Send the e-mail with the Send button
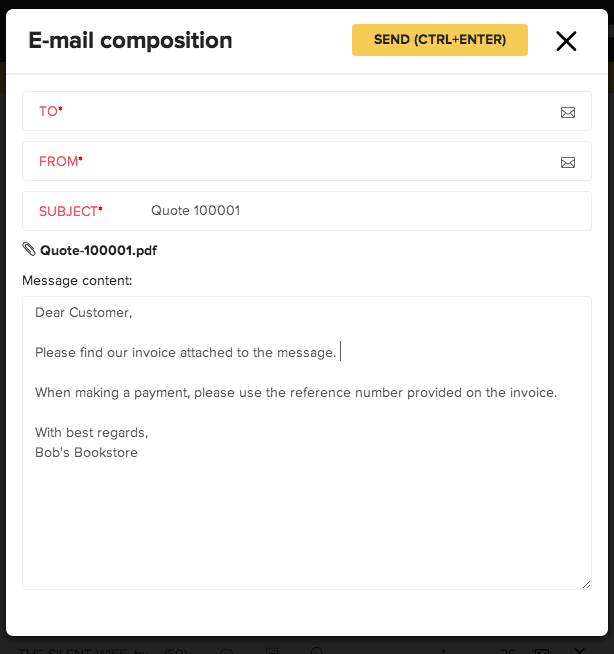 [439, 40]
